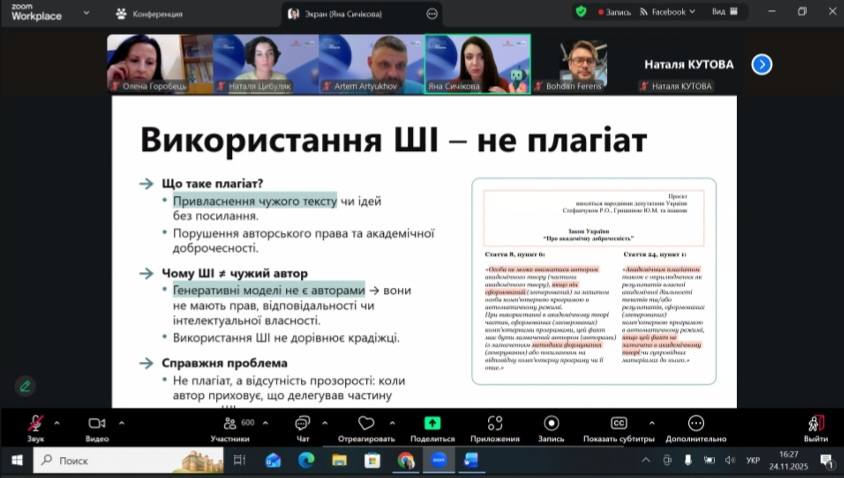The height and width of the screenshot is (478, 844).
Task: Toggle Показать субтитры captions
Action: pyautogui.click(x=618, y=423)
